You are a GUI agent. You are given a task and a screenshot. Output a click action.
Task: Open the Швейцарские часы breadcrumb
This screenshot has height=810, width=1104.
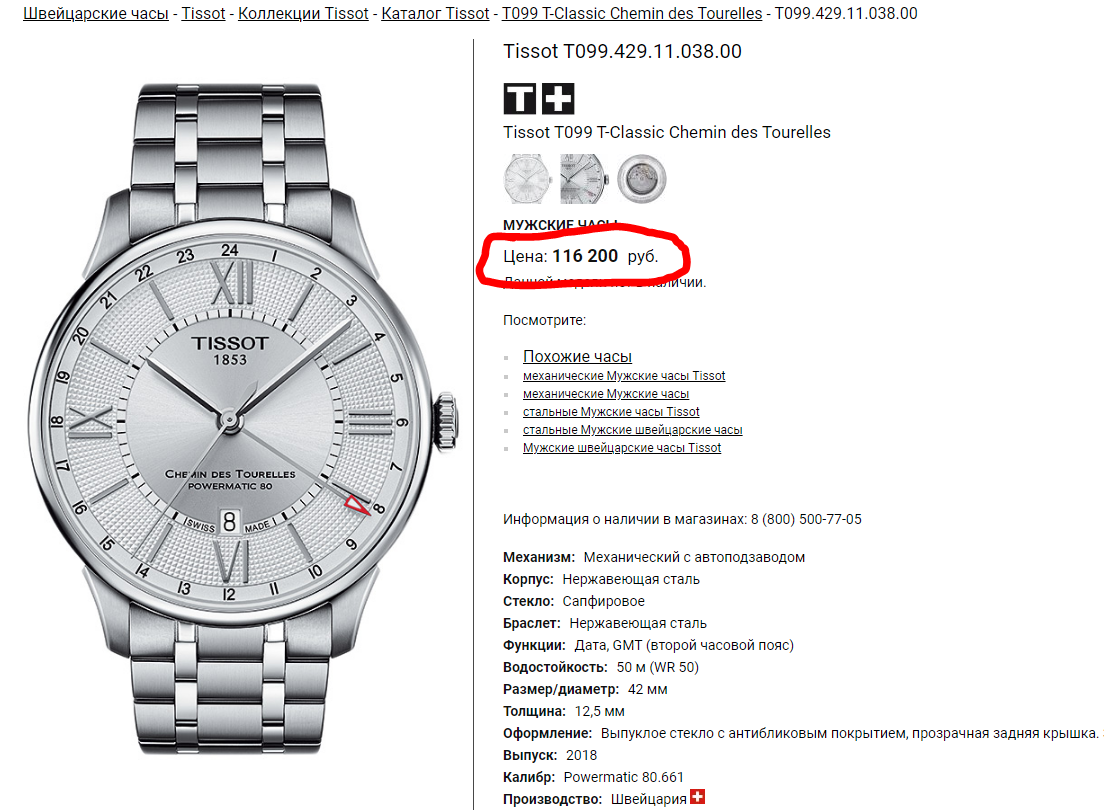pyautogui.click(x=96, y=13)
